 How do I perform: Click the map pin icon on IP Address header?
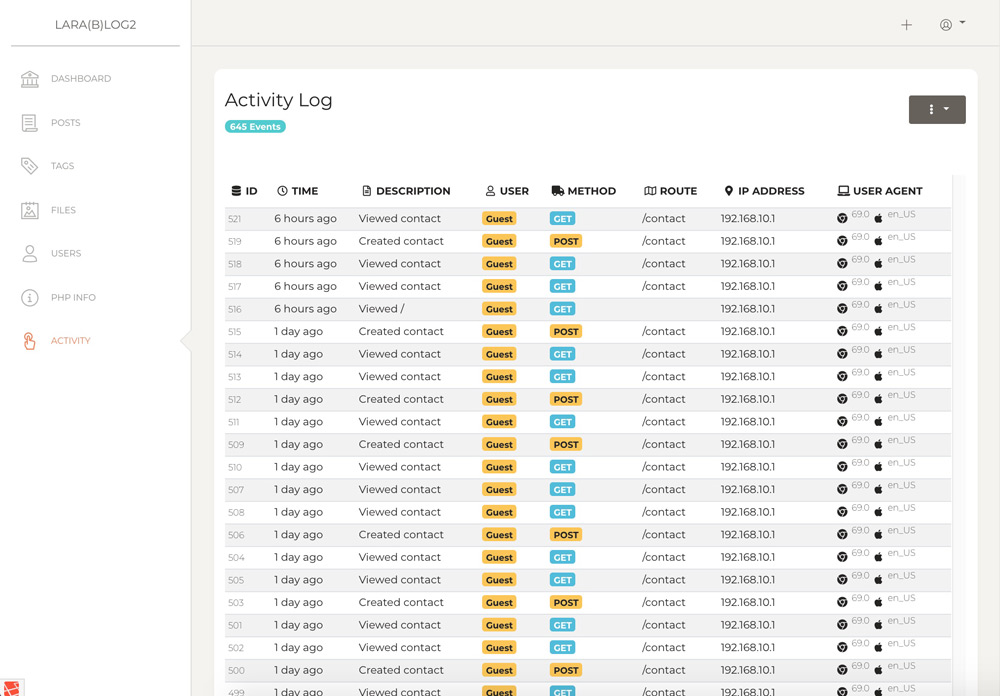tap(729, 190)
